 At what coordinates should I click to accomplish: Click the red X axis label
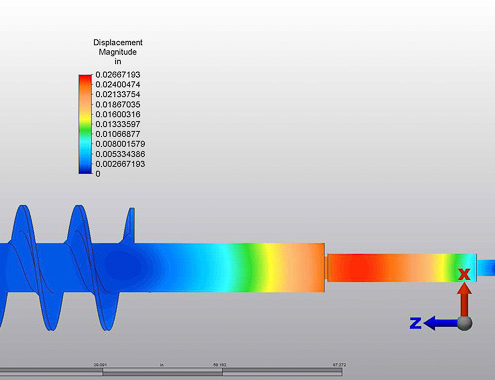point(464,274)
